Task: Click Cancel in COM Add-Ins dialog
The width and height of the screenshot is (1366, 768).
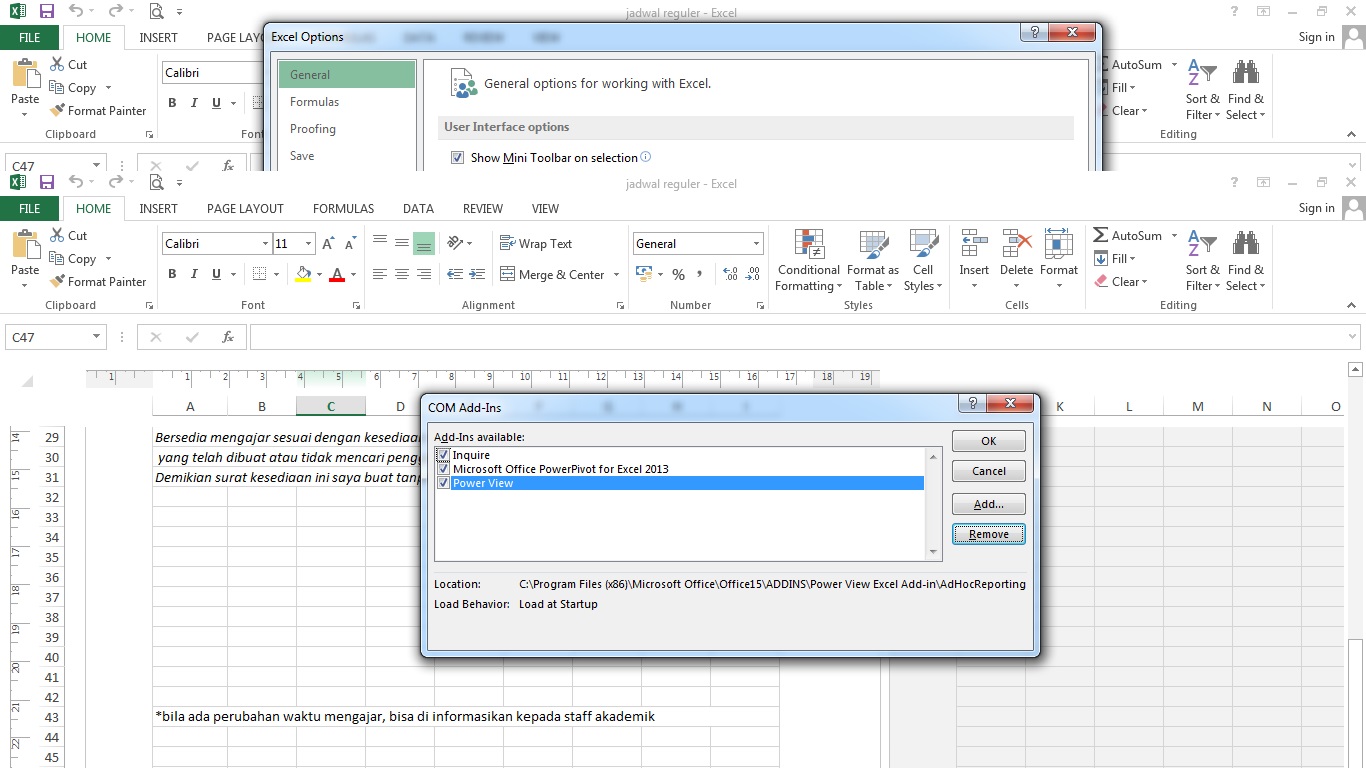Action: pos(989,471)
